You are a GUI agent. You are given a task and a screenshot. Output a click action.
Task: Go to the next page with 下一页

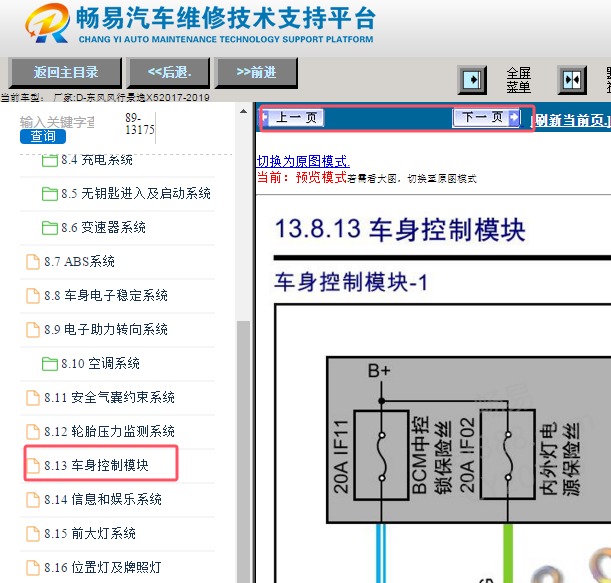click(486, 117)
